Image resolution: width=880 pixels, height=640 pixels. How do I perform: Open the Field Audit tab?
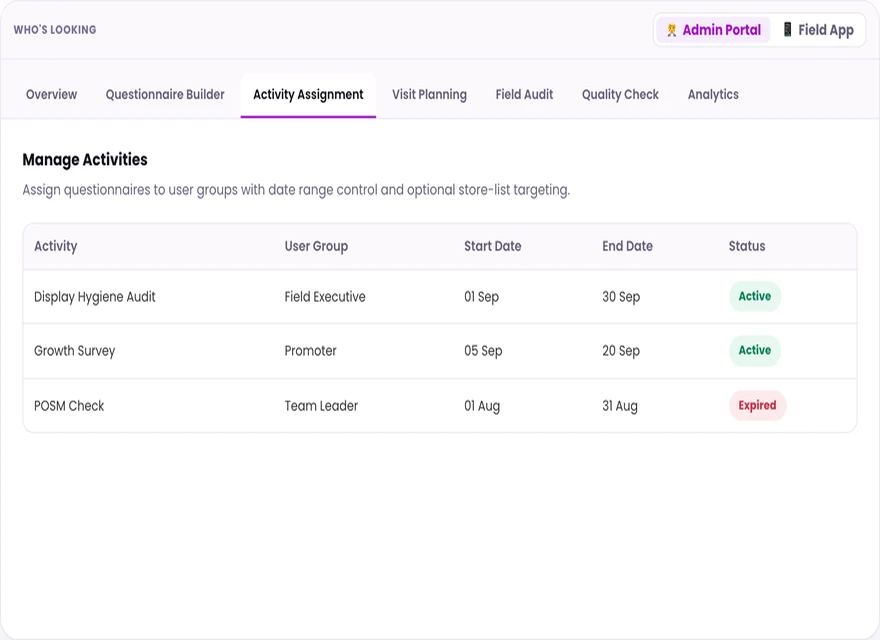click(x=524, y=94)
